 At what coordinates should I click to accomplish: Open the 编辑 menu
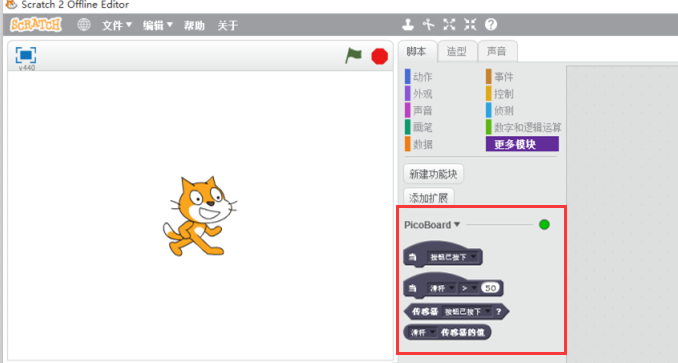(x=157, y=25)
